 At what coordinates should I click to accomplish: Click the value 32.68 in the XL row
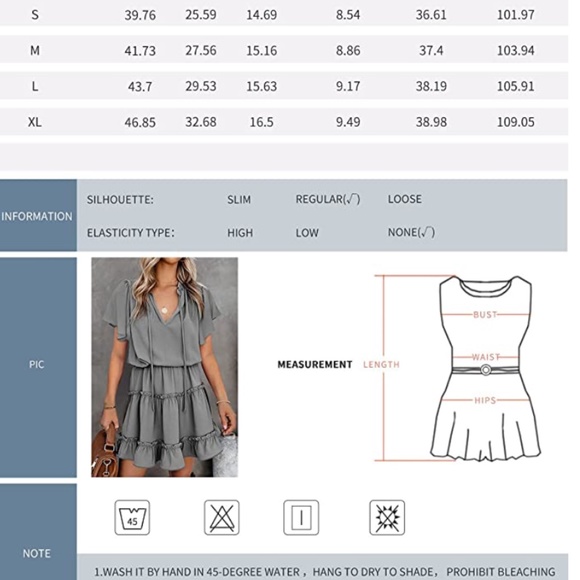pyautogui.click(x=201, y=122)
